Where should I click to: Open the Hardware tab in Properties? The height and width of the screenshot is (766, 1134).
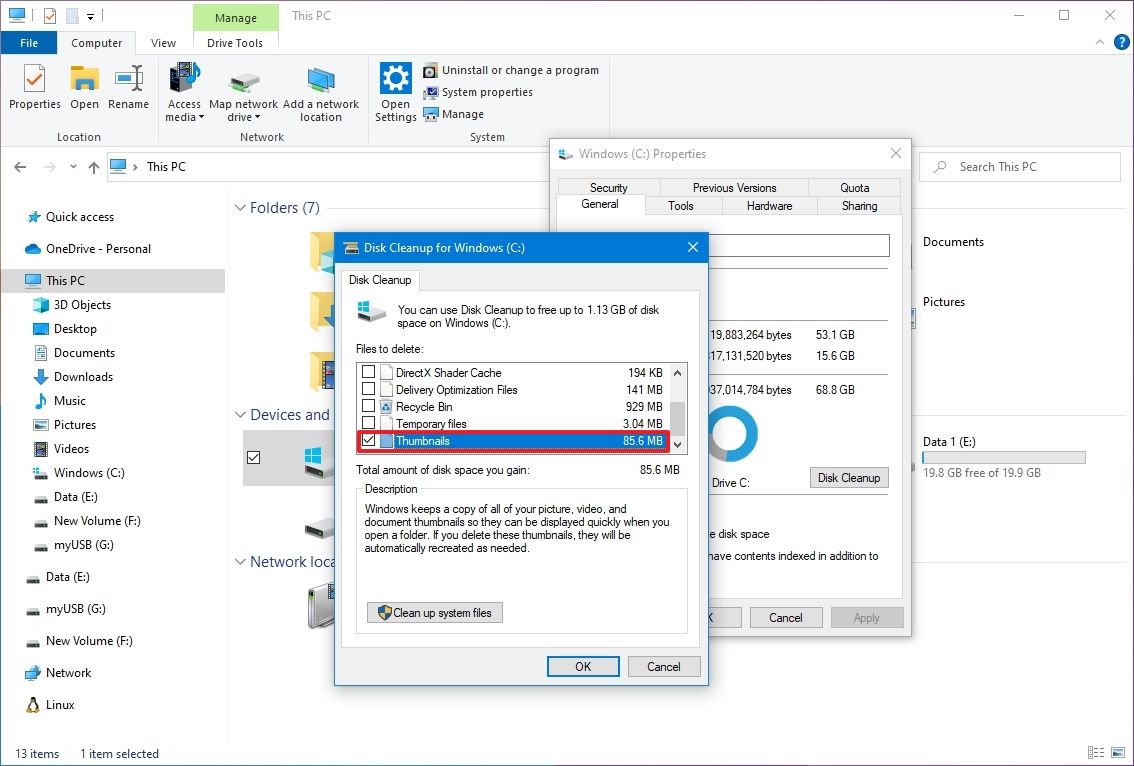pyautogui.click(x=768, y=205)
